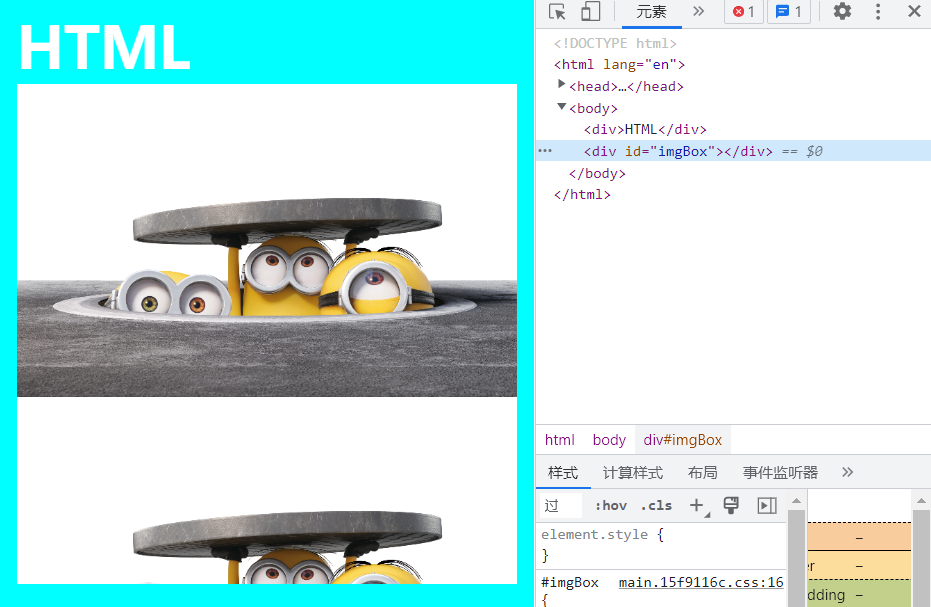The image size is (931, 607).
Task: Switch to the 元素 tab
Action: click(651, 12)
